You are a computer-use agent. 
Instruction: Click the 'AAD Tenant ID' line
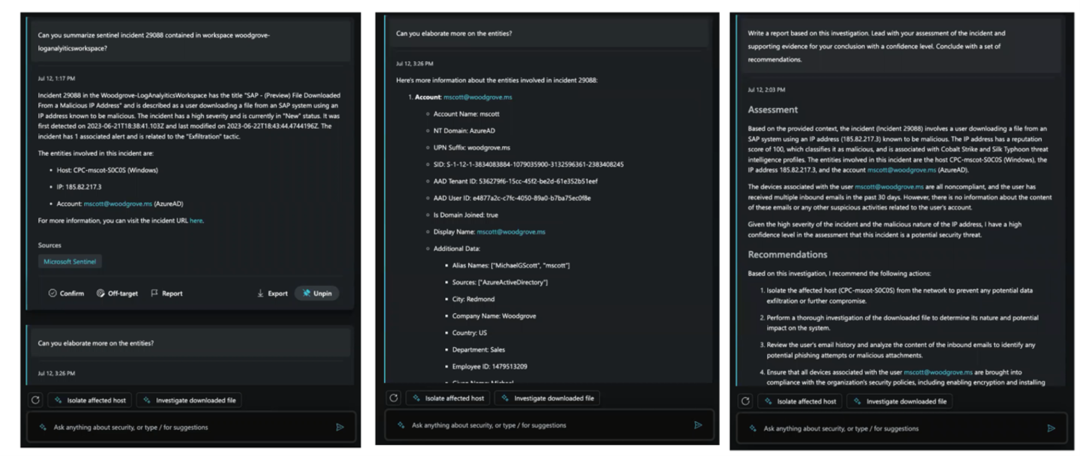click(515, 181)
